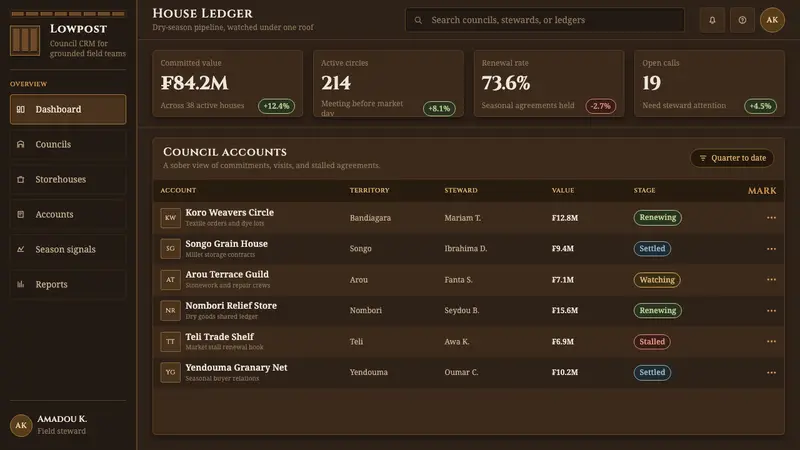Click the TERRITORY column header

tap(369, 190)
